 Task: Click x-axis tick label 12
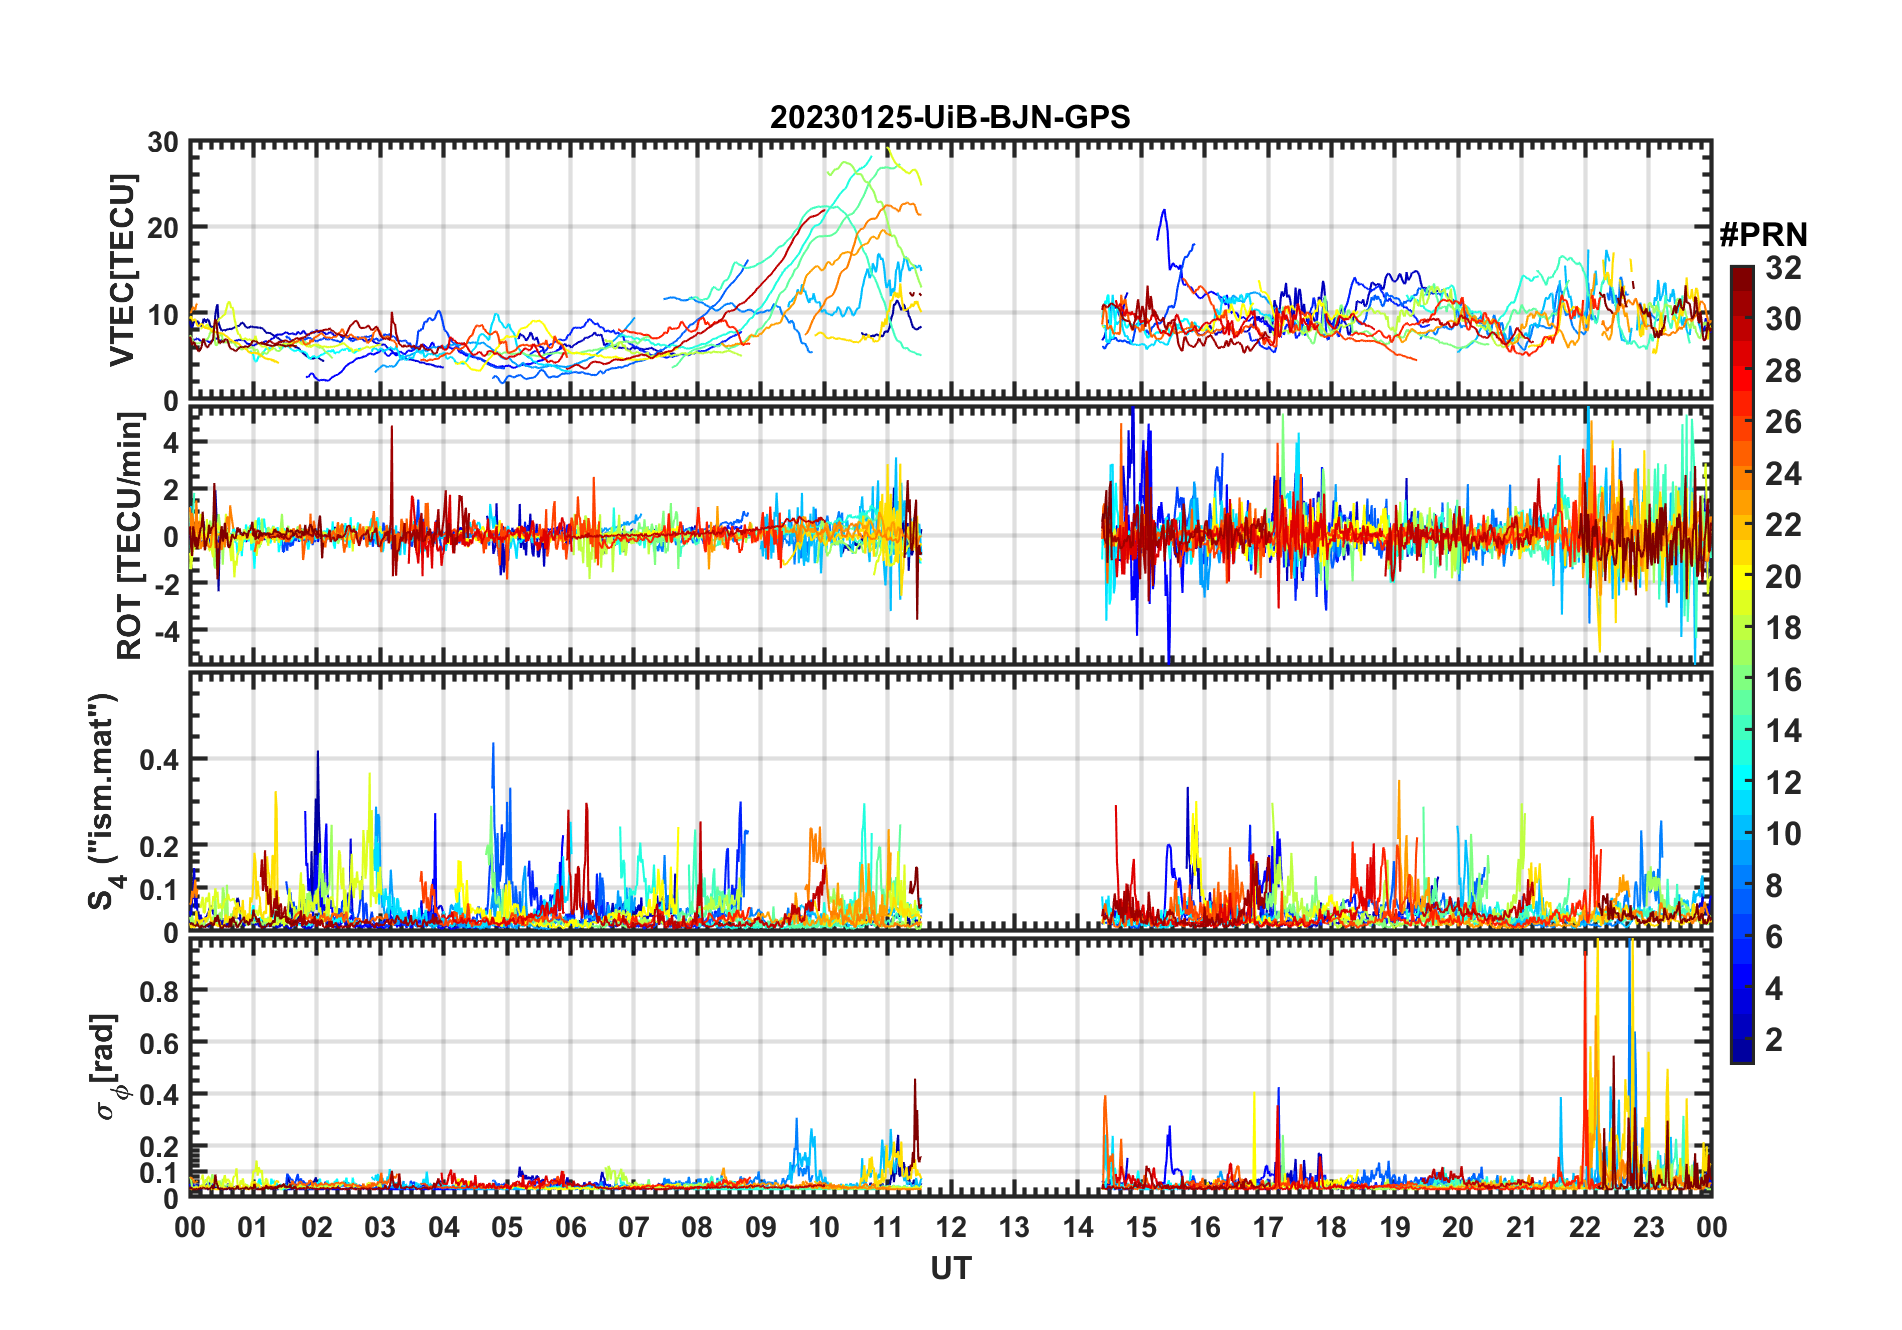pyautogui.click(x=951, y=1227)
